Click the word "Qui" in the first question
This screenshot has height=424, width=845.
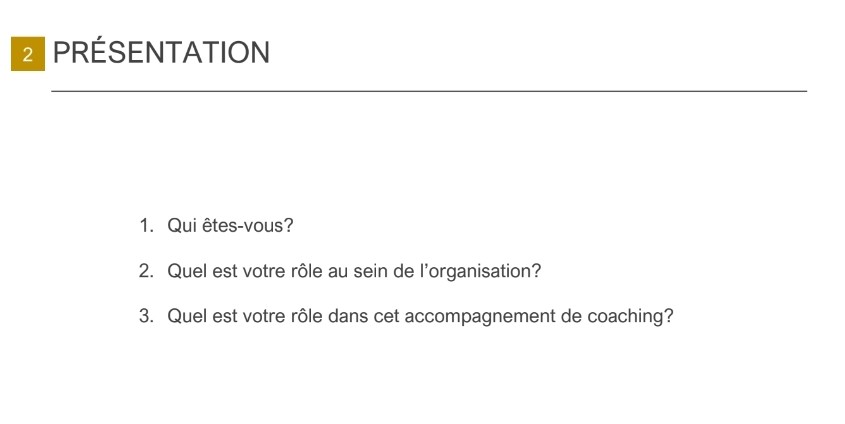182,226
